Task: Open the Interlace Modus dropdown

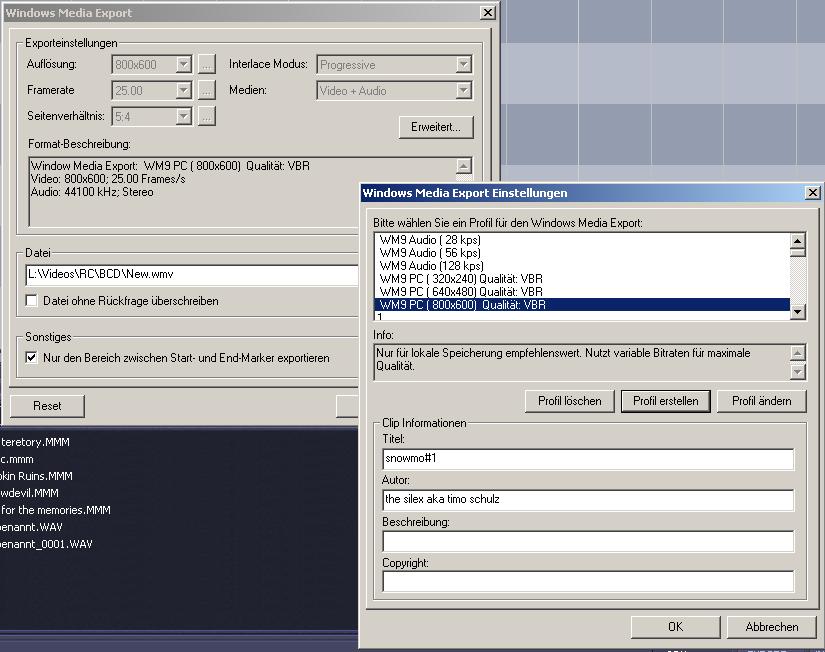Action: (x=463, y=65)
